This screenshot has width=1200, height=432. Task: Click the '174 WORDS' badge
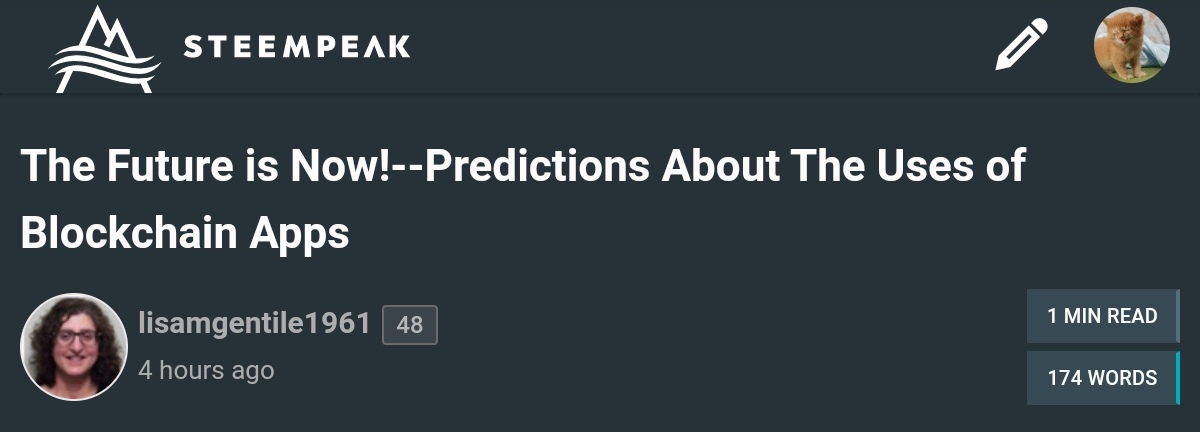pyautogui.click(x=1102, y=378)
